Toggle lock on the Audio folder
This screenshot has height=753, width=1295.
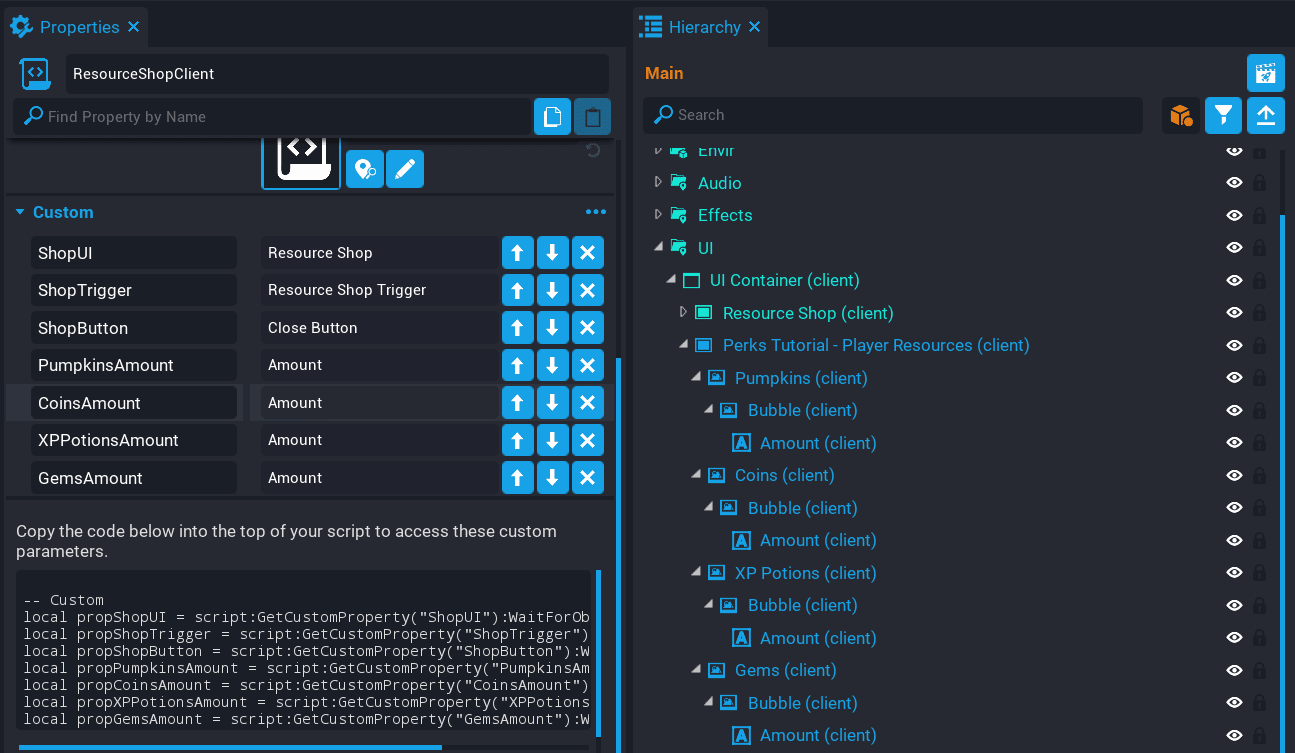[1260, 183]
